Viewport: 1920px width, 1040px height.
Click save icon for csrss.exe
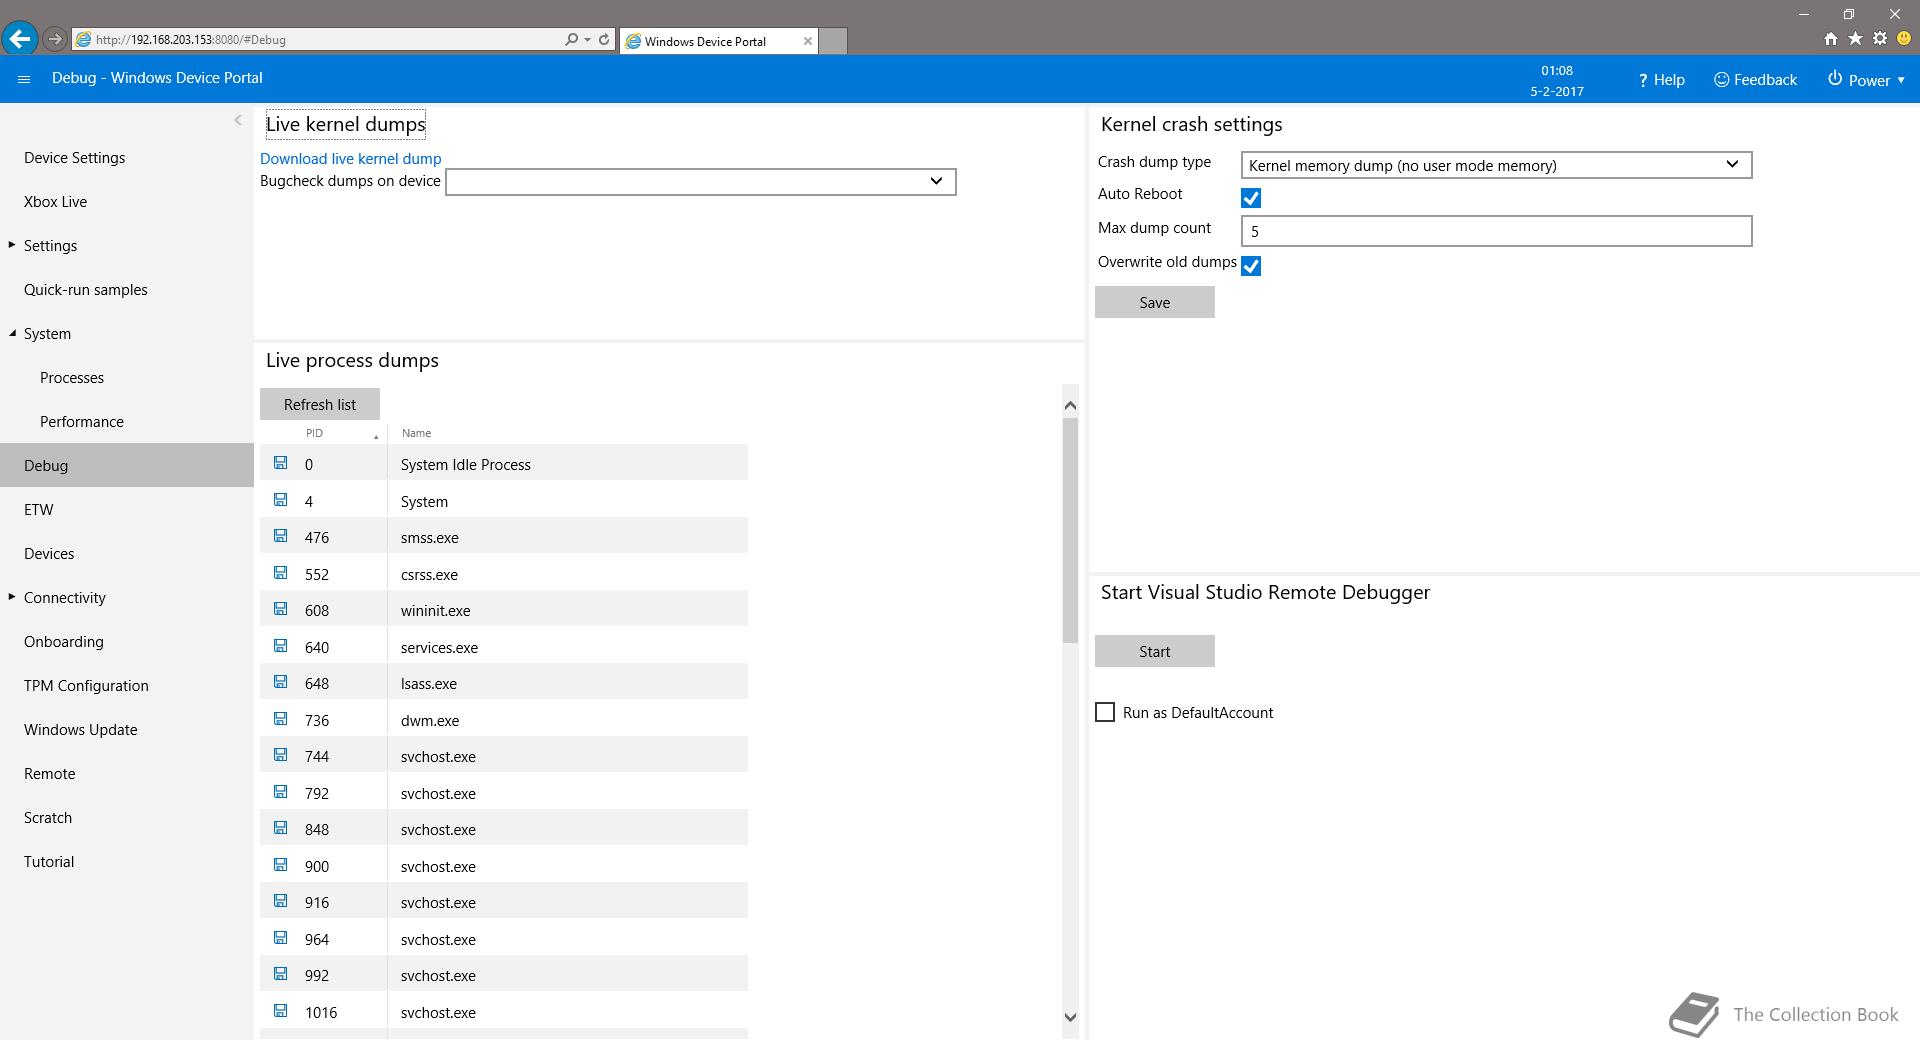pos(281,573)
